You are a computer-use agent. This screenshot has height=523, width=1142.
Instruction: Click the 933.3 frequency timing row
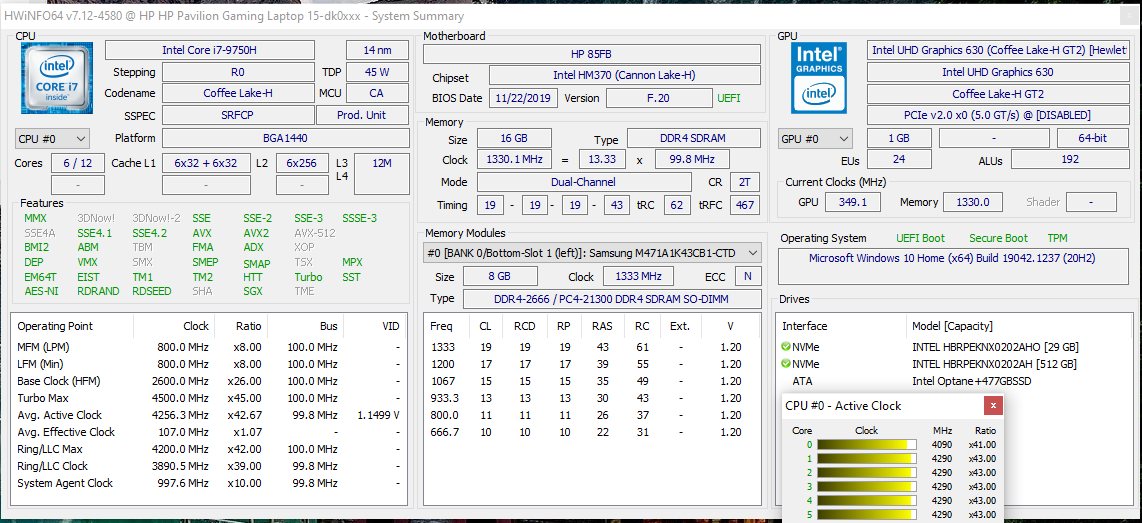pos(592,398)
